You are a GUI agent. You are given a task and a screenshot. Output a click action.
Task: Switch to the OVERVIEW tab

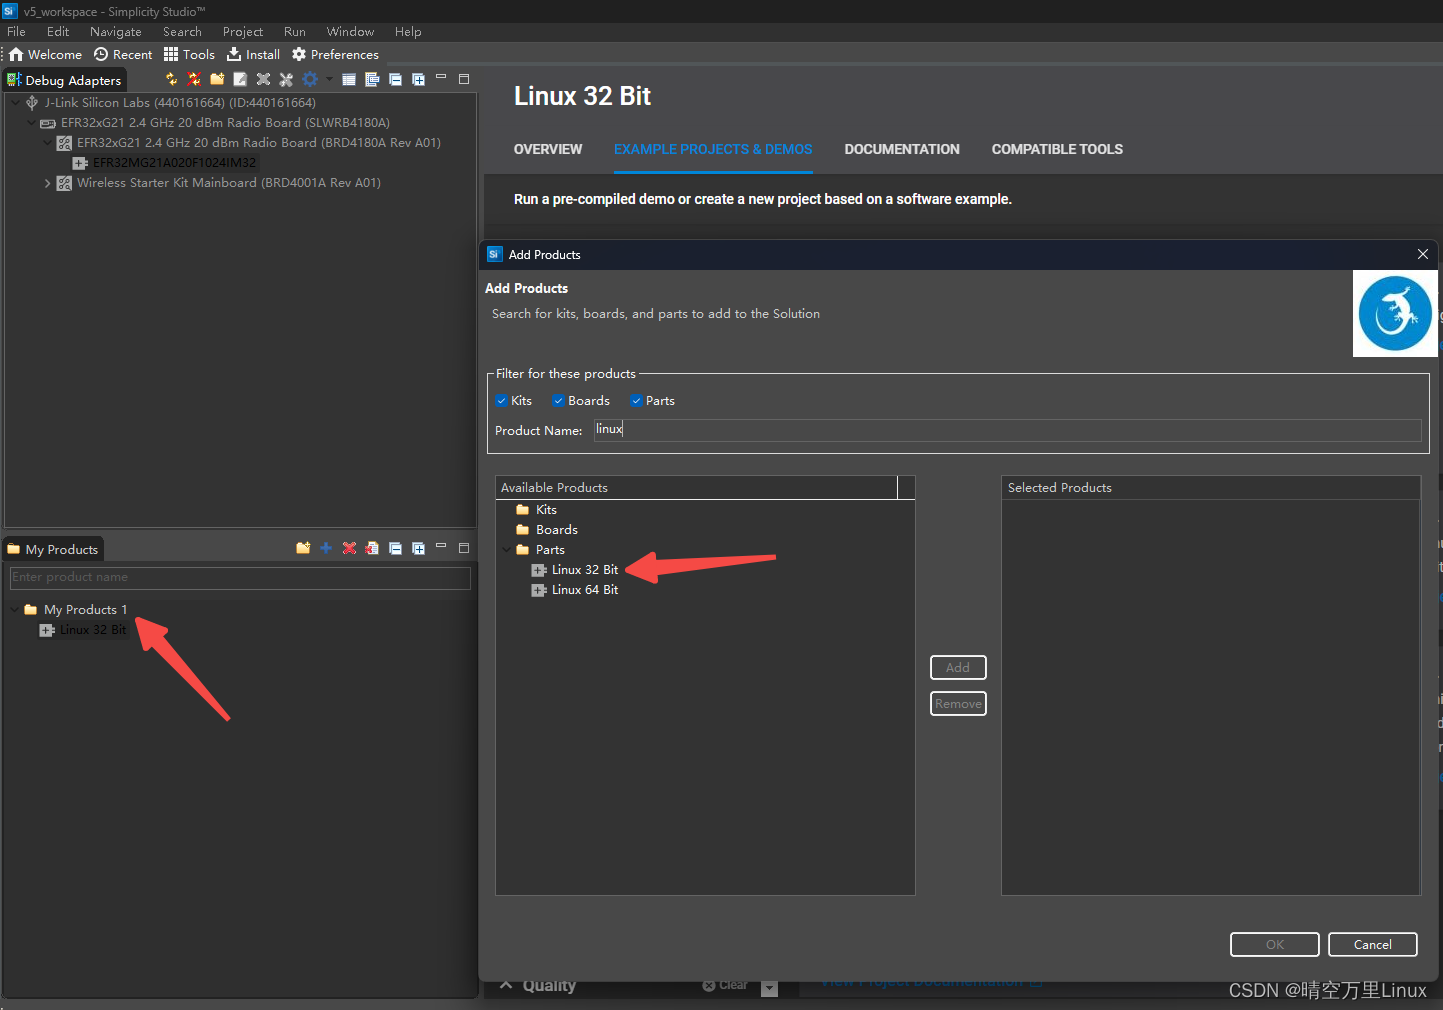[548, 149]
